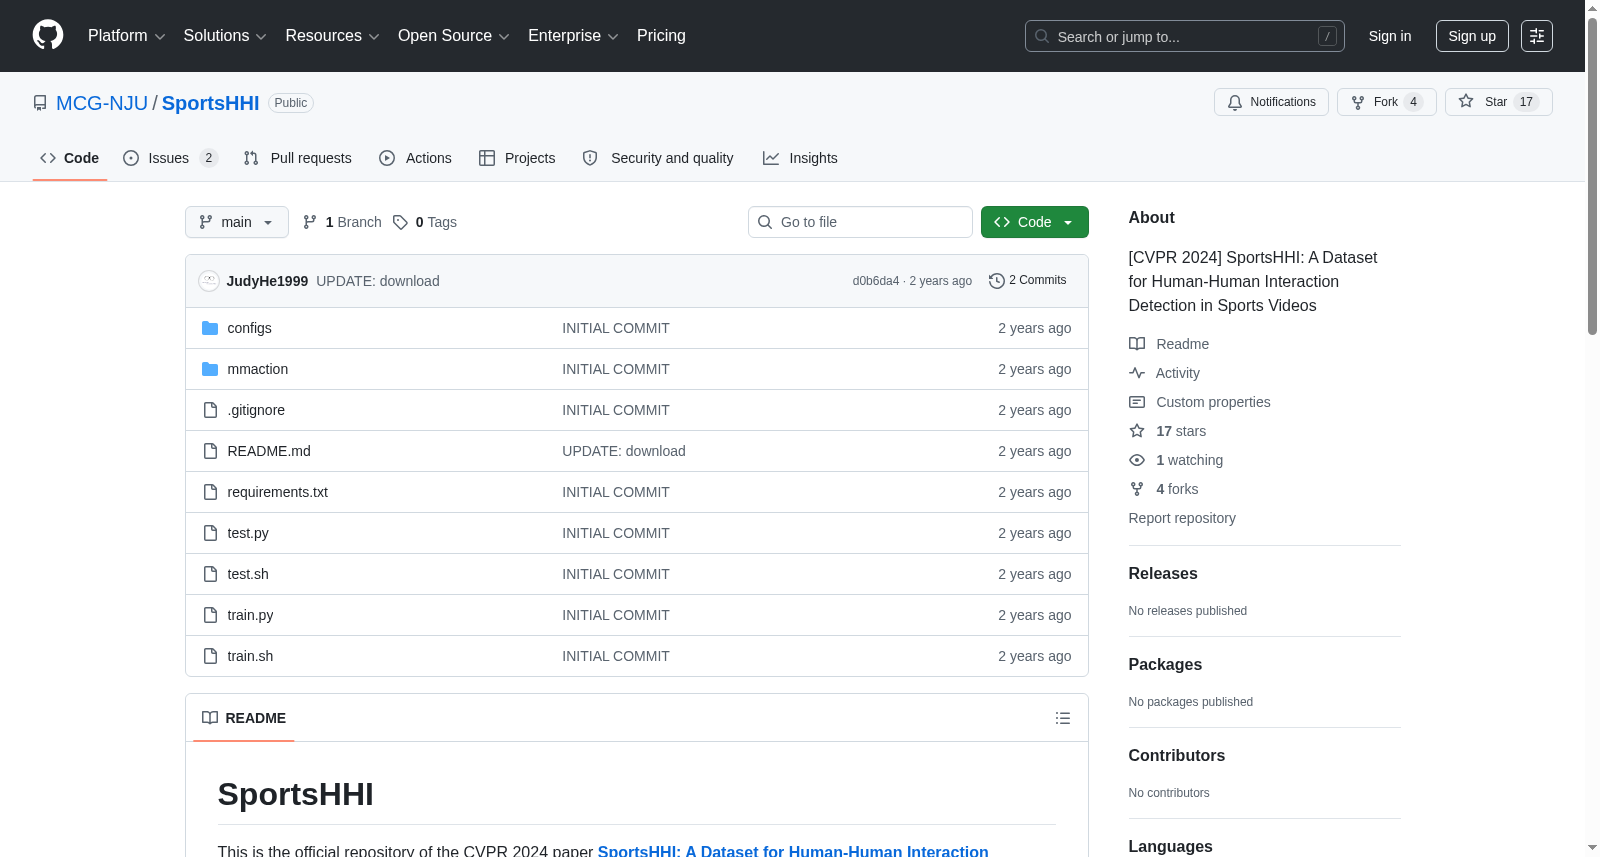The image size is (1600, 857).
Task: Open the mmaction folder name
Action: (x=258, y=369)
